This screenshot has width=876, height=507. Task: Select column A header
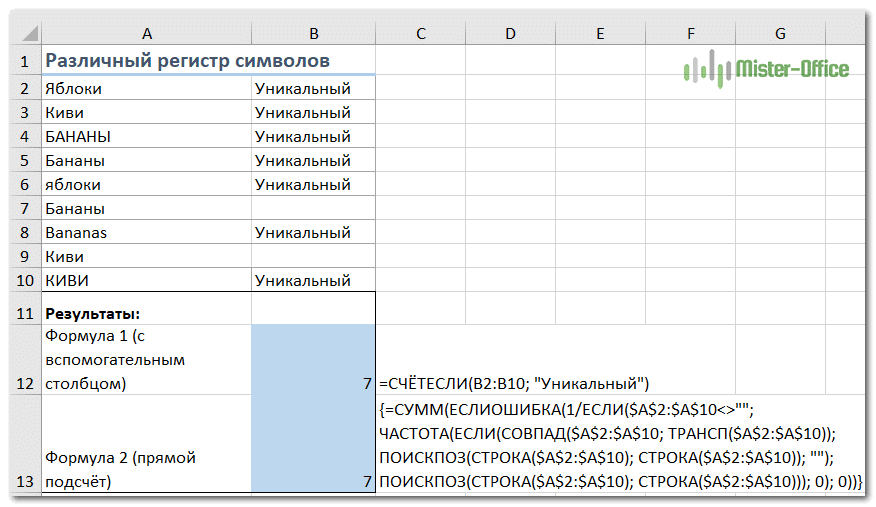[x=146, y=34]
